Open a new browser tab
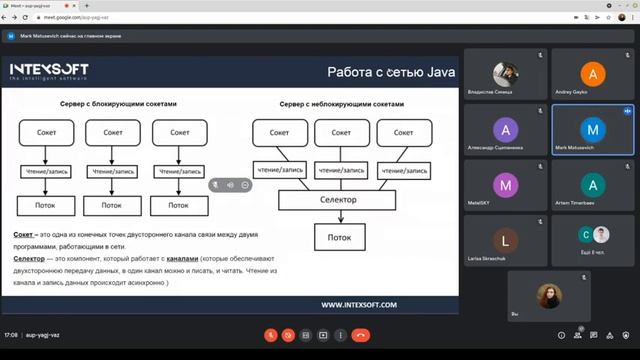640x360 pixels. (87, 6)
